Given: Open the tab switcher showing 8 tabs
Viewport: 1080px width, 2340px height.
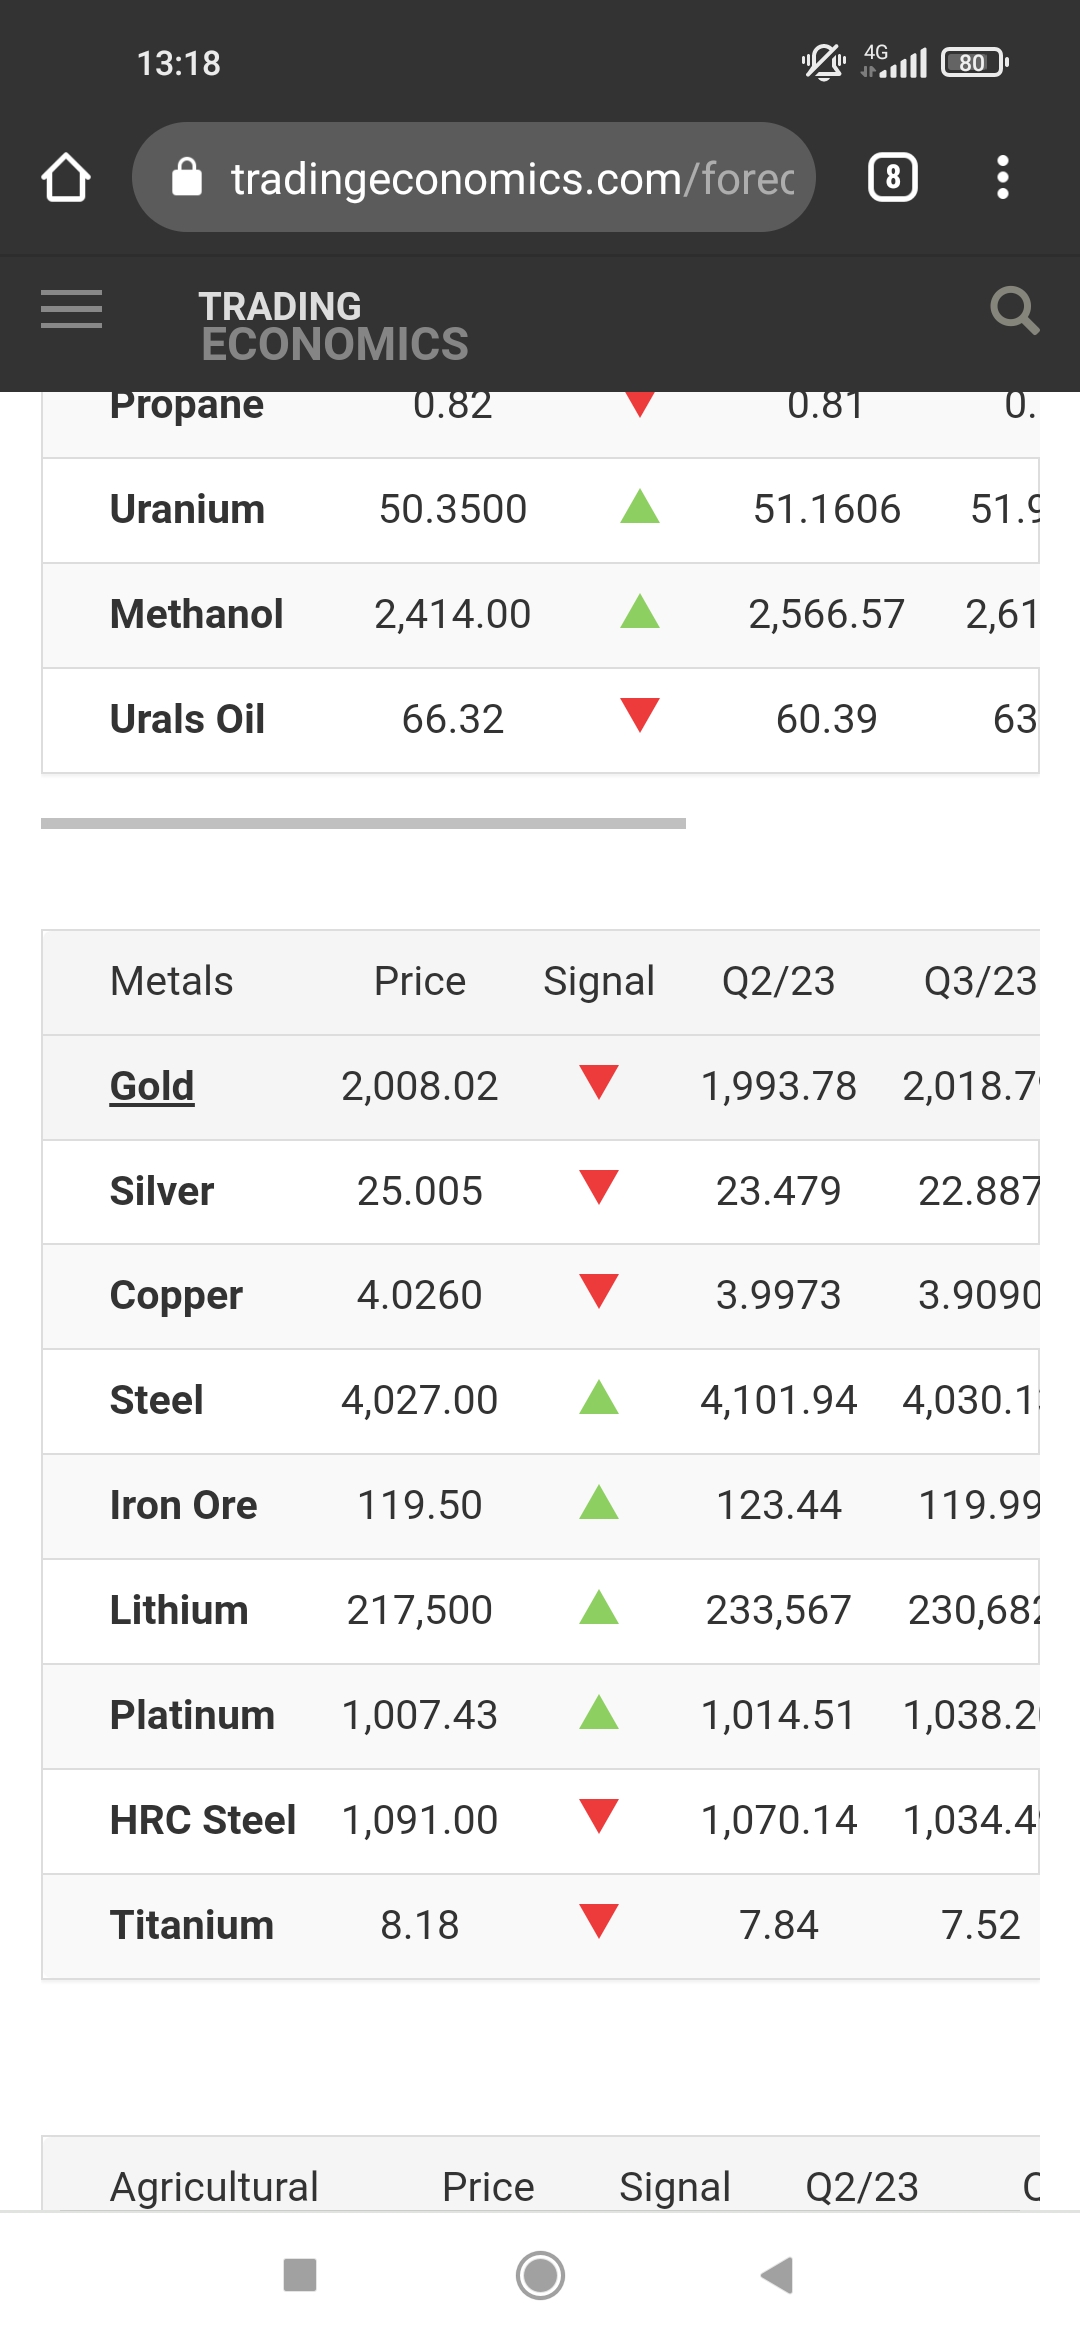Looking at the screenshot, I should pos(892,178).
